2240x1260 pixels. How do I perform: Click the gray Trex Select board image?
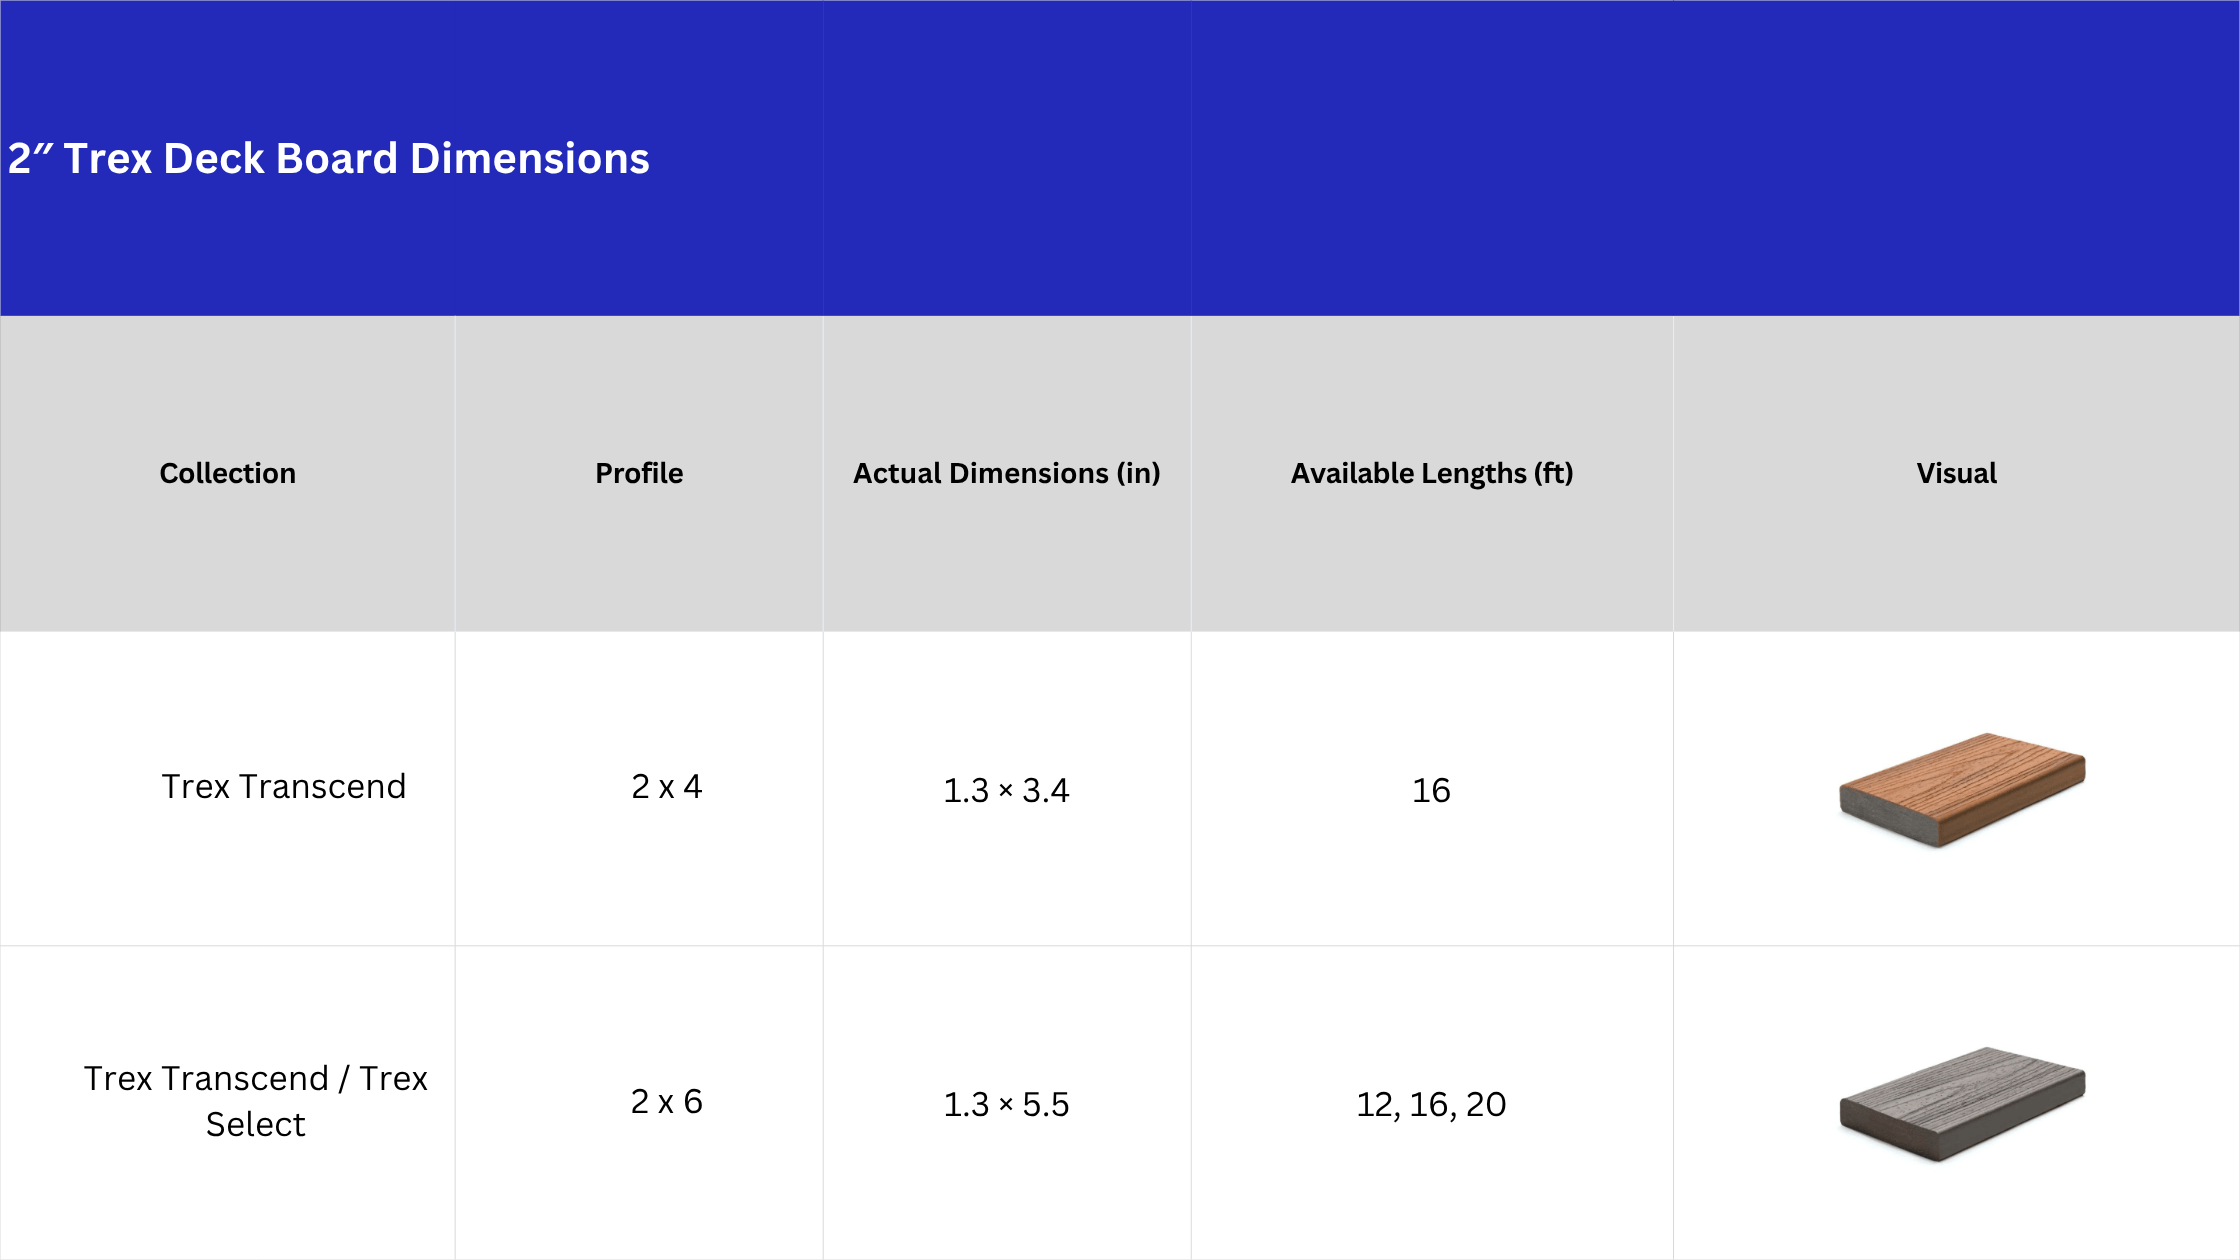tap(1962, 1103)
